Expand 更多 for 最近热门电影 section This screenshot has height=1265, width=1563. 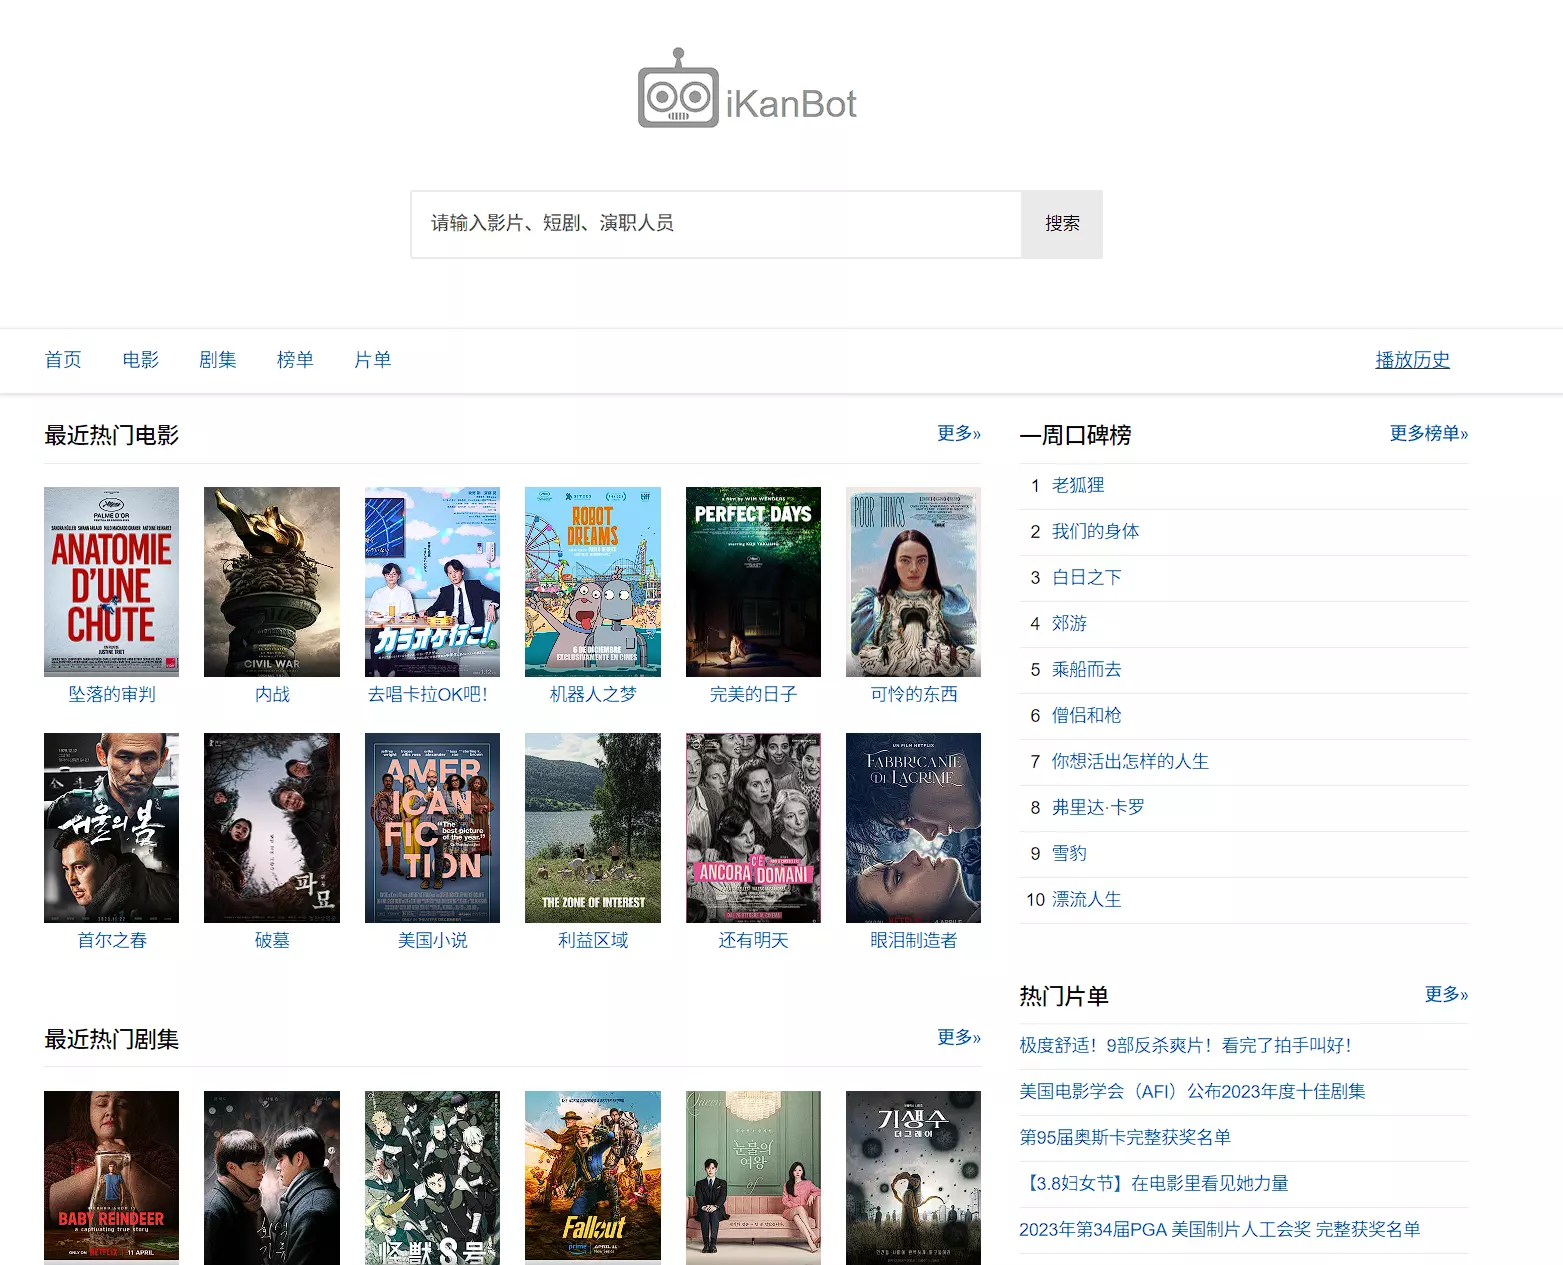pyautogui.click(x=957, y=433)
